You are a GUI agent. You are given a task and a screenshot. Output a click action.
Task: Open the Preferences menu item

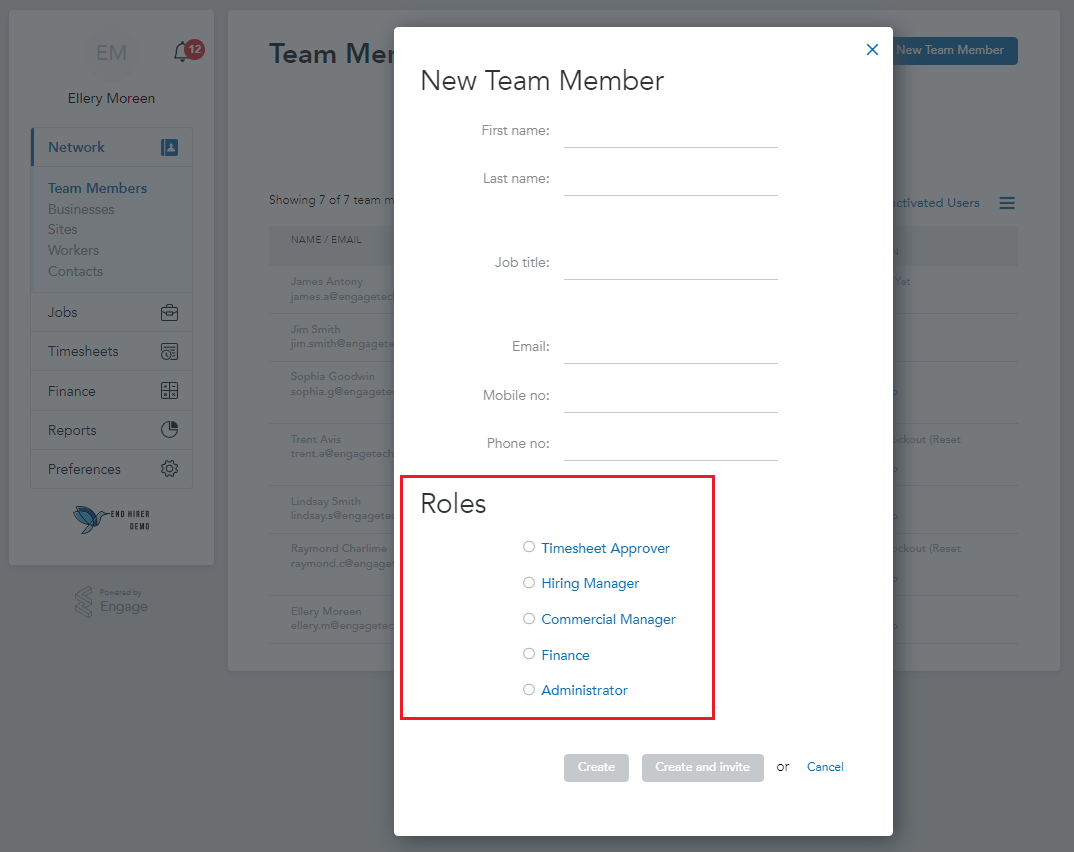pyautogui.click(x=112, y=469)
